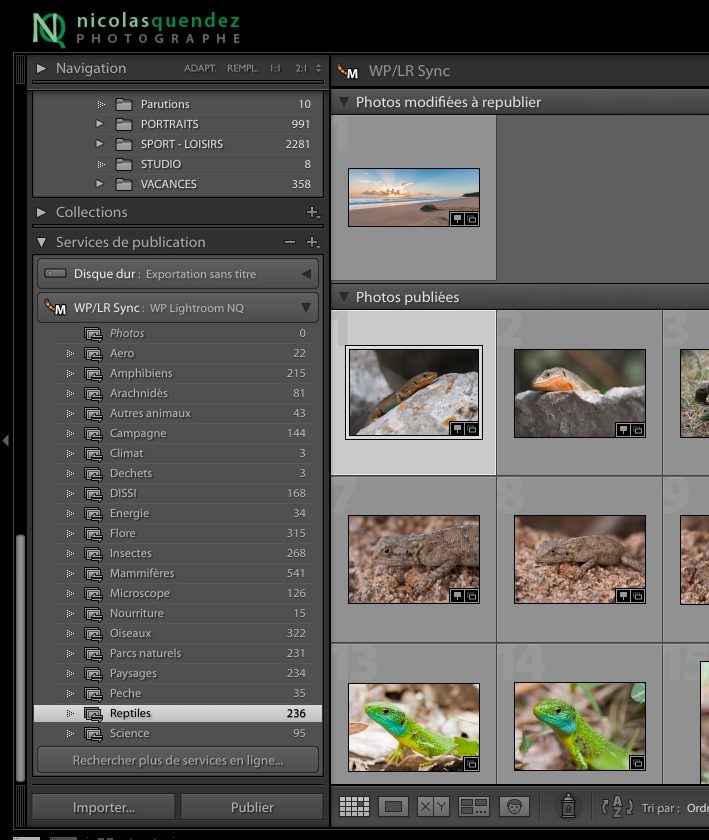Set navigator zoom to REMPL.
The image size is (709, 840).
point(242,69)
